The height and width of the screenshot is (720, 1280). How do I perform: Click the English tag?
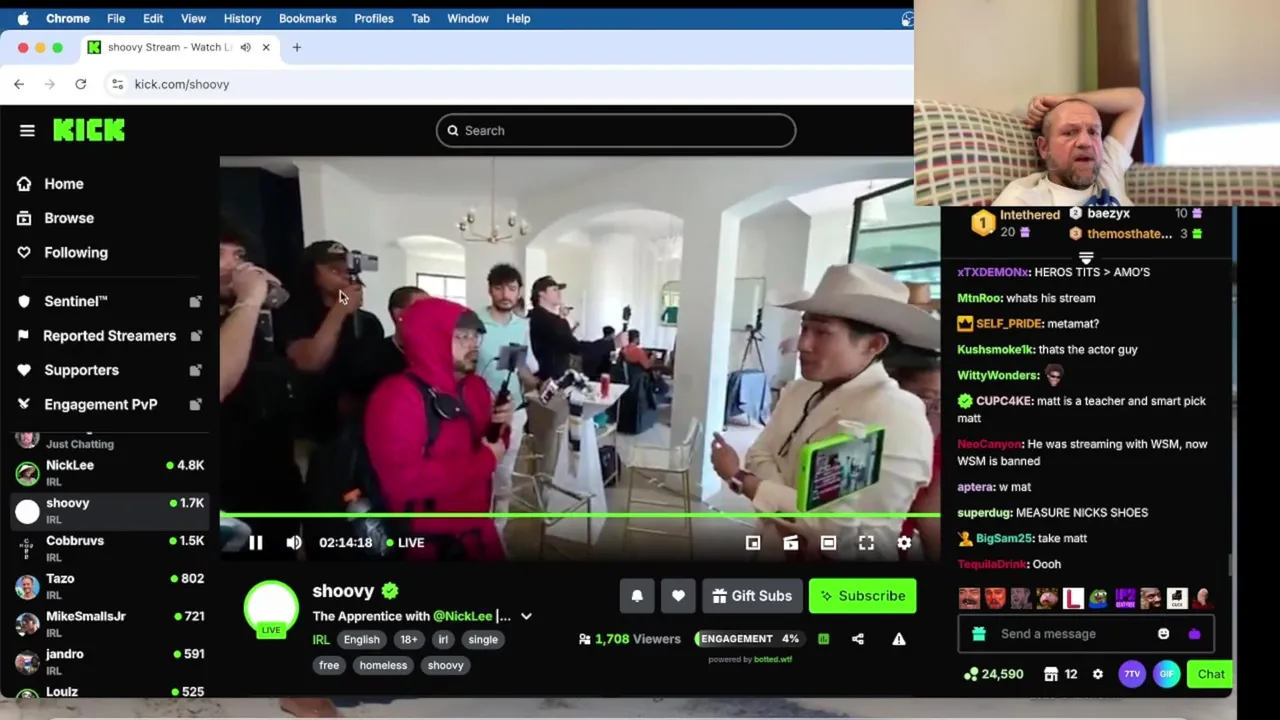(362, 640)
